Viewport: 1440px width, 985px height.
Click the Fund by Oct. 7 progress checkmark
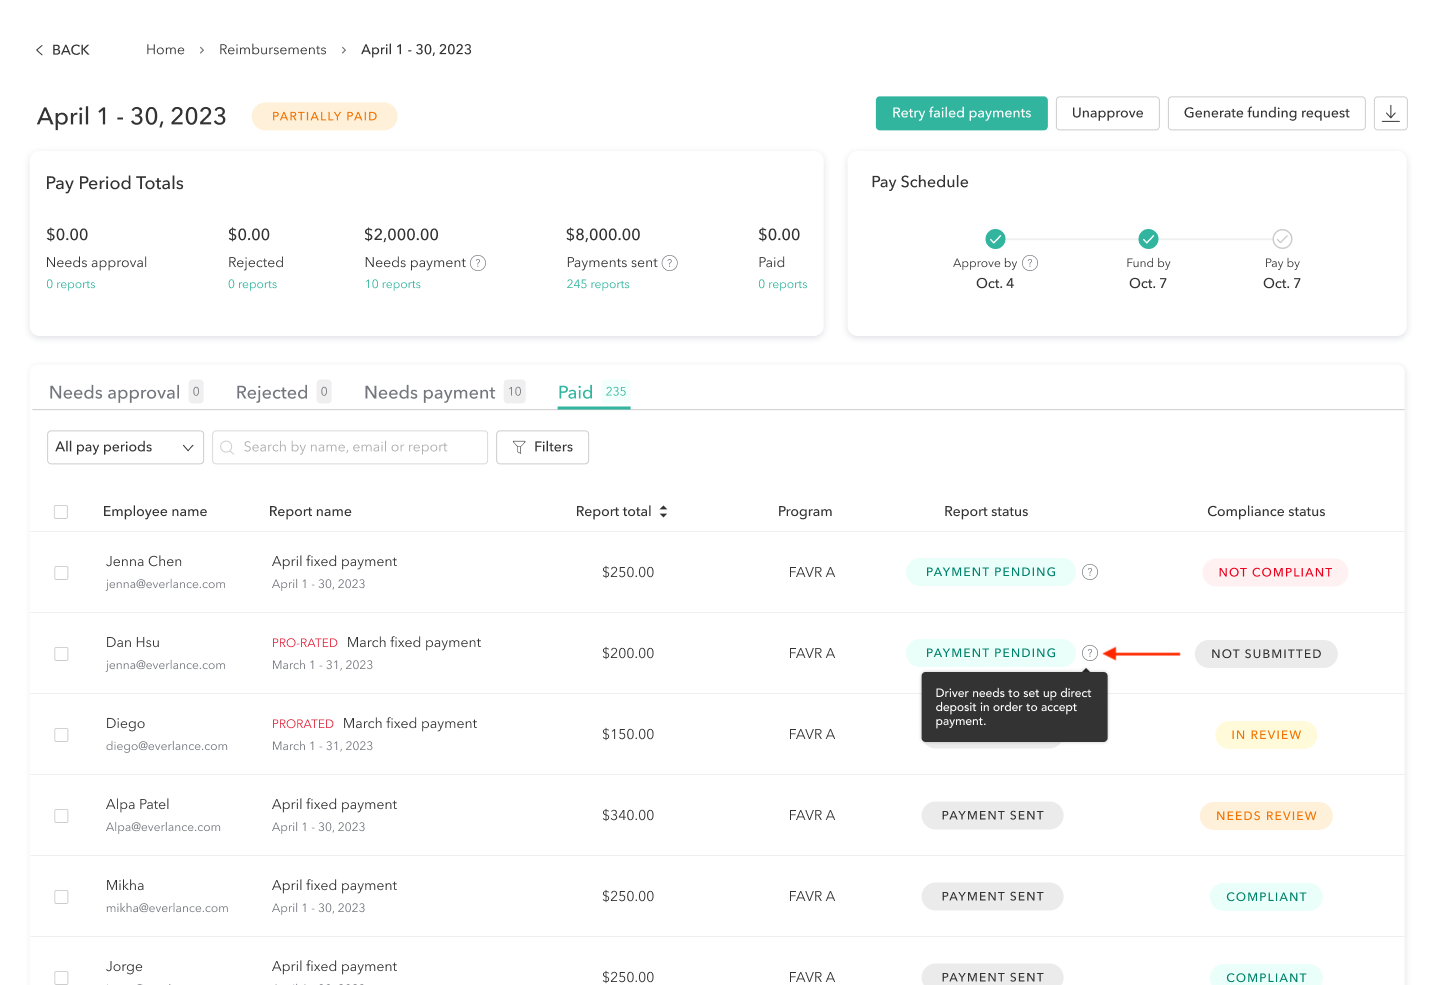(1148, 239)
